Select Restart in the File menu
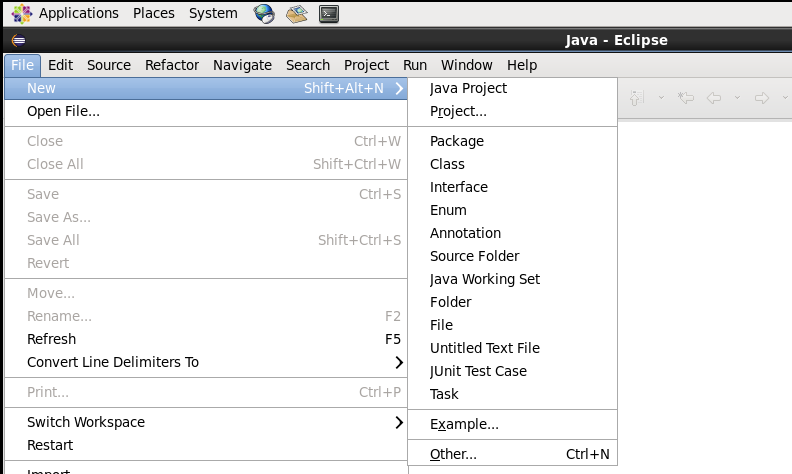 tap(206, 445)
